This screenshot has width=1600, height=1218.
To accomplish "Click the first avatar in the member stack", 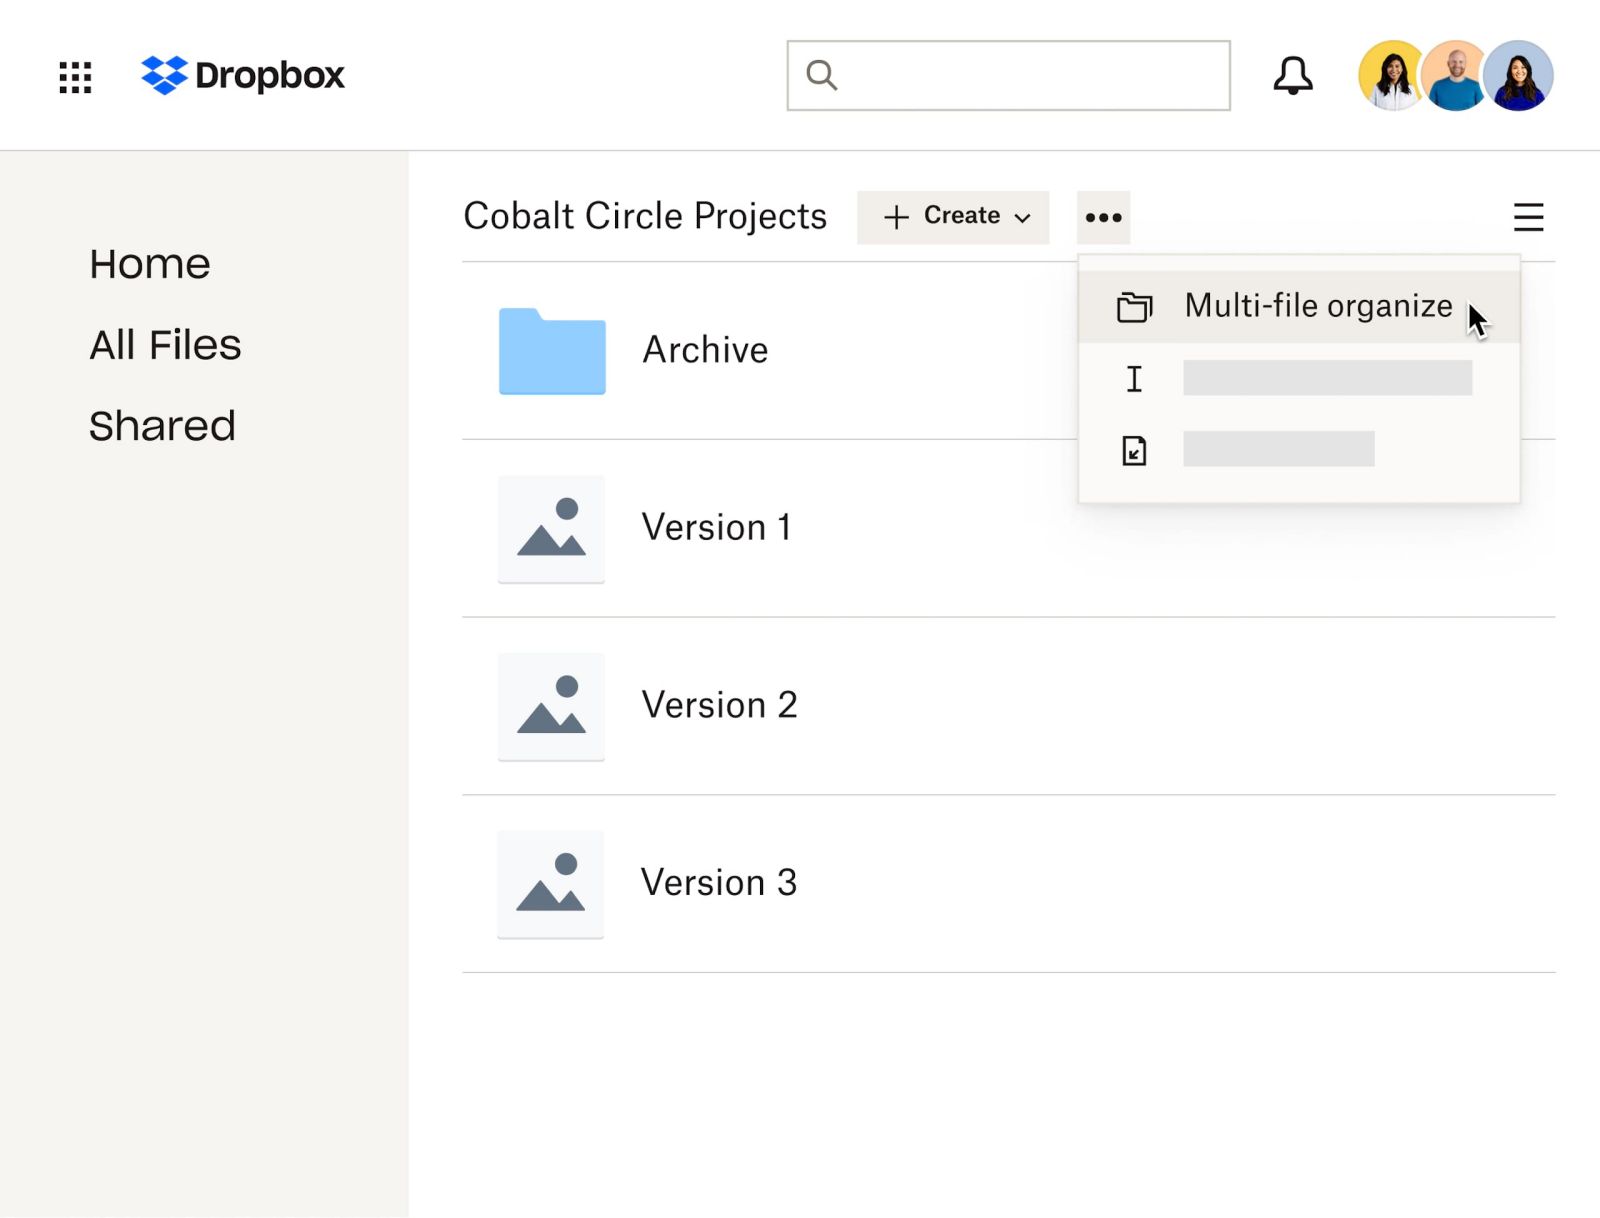I will [x=1390, y=75].
